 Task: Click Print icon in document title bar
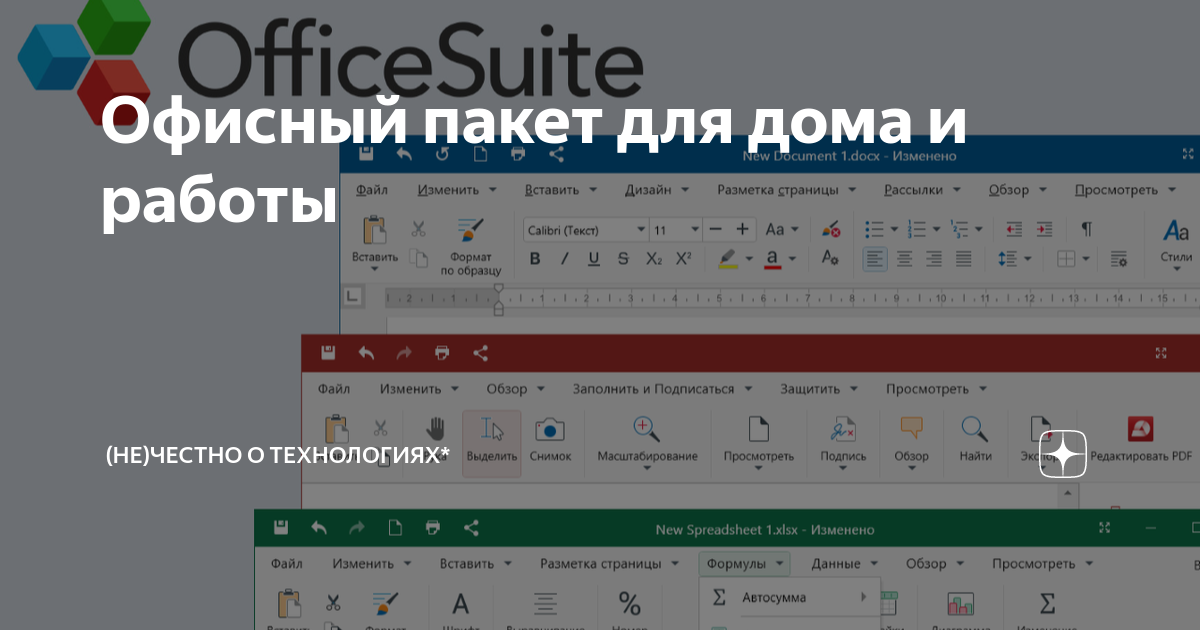pyautogui.click(x=518, y=154)
